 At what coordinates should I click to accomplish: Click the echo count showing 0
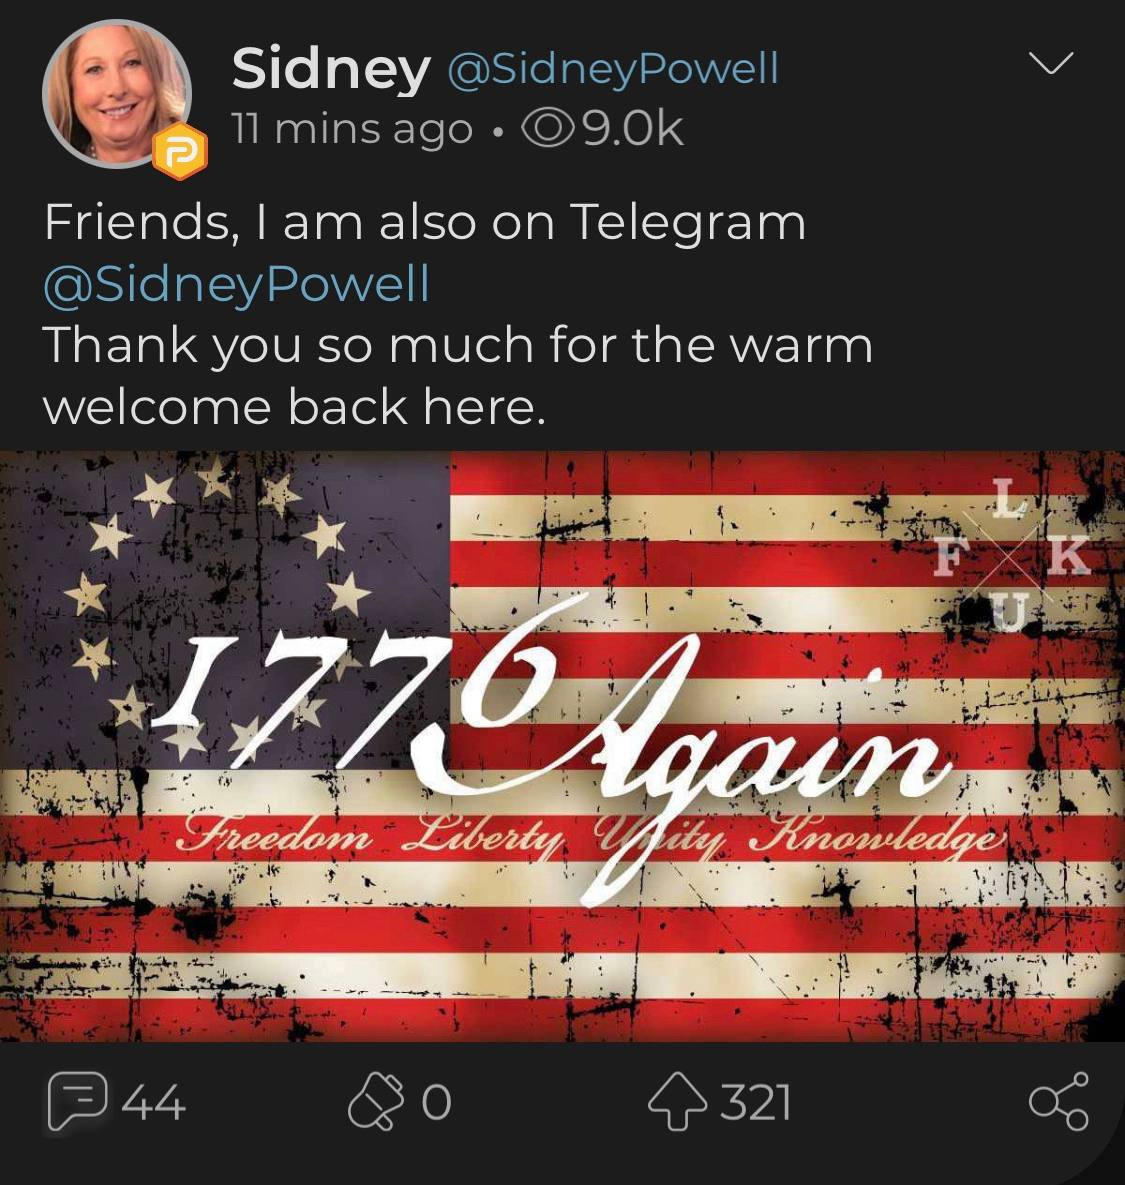point(436,1103)
